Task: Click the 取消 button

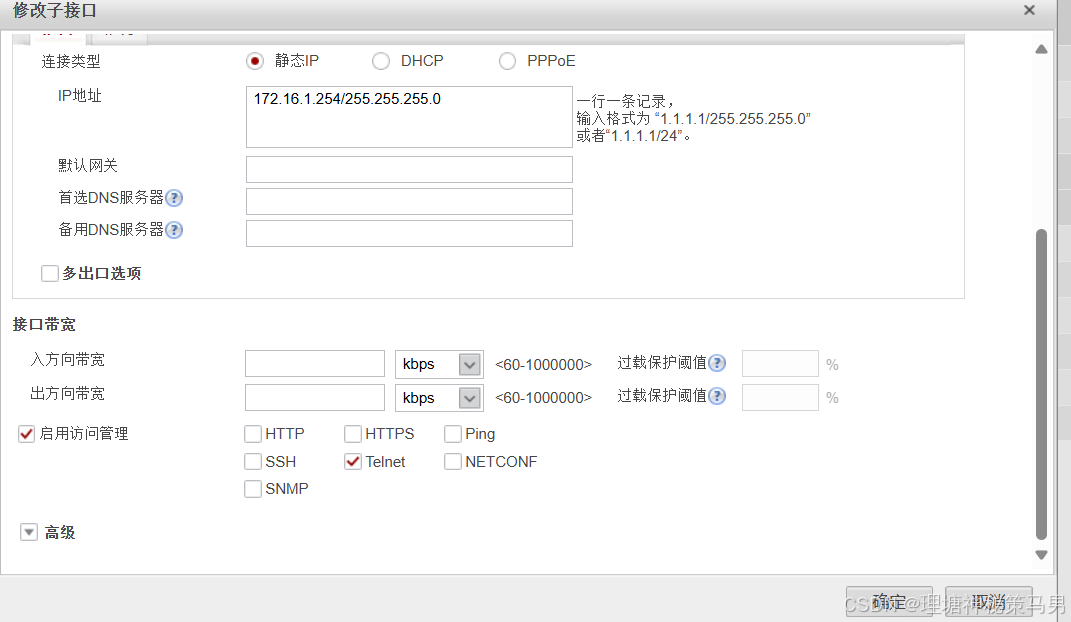Action: [x=988, y=602]
